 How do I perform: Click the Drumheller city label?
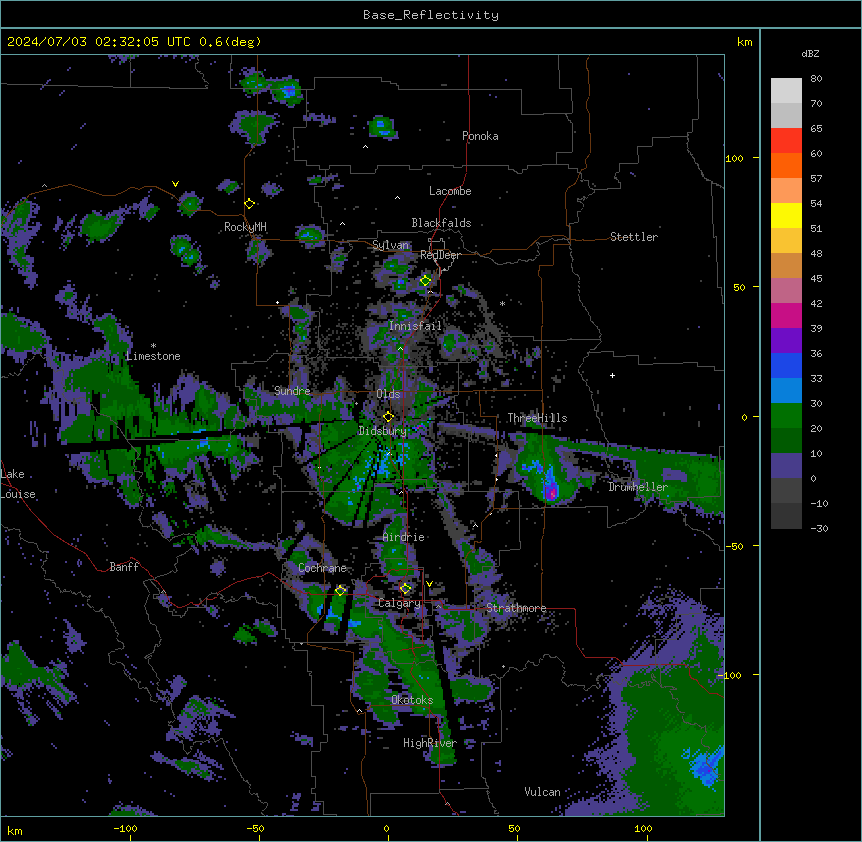[638, 487]
